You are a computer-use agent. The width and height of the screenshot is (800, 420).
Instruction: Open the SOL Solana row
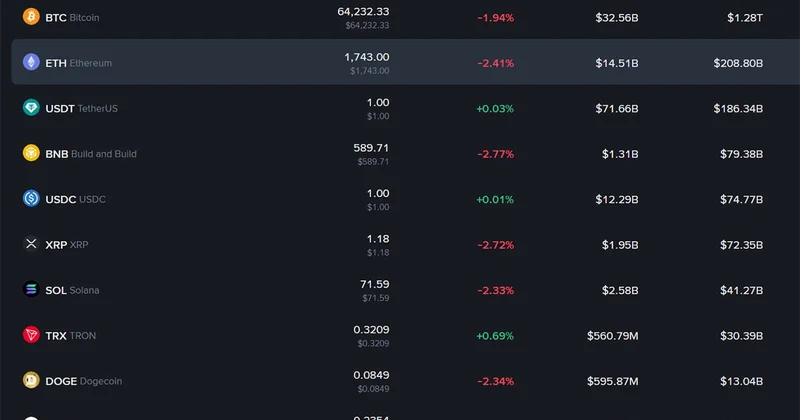406,290
